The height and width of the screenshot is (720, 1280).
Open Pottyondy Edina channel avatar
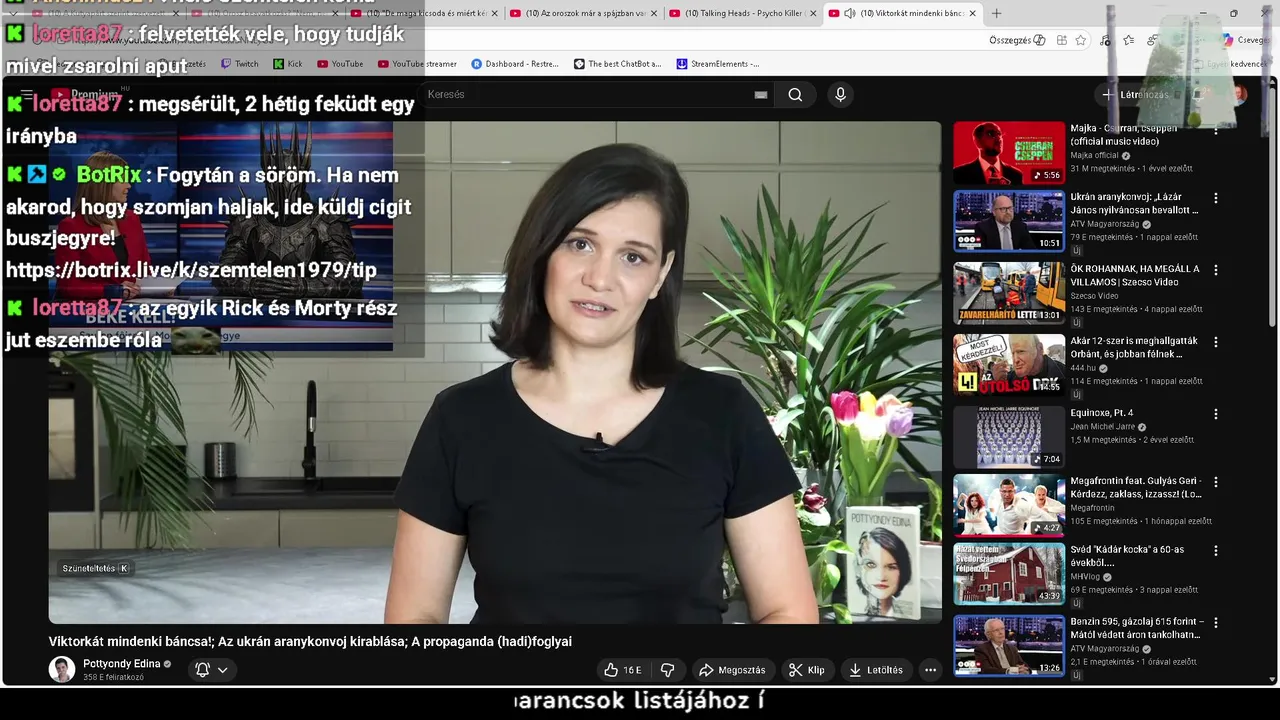click(x=62, y=670)
